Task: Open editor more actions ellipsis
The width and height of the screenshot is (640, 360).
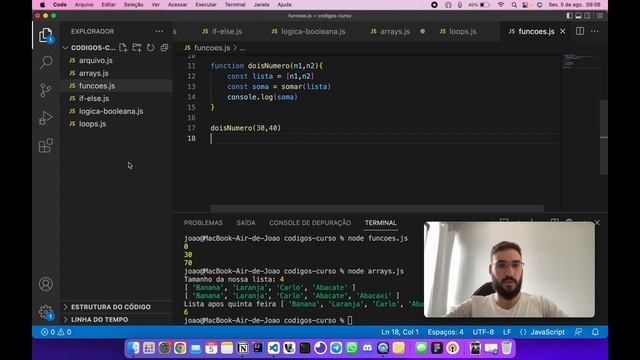Action: [x=595, y=31]
